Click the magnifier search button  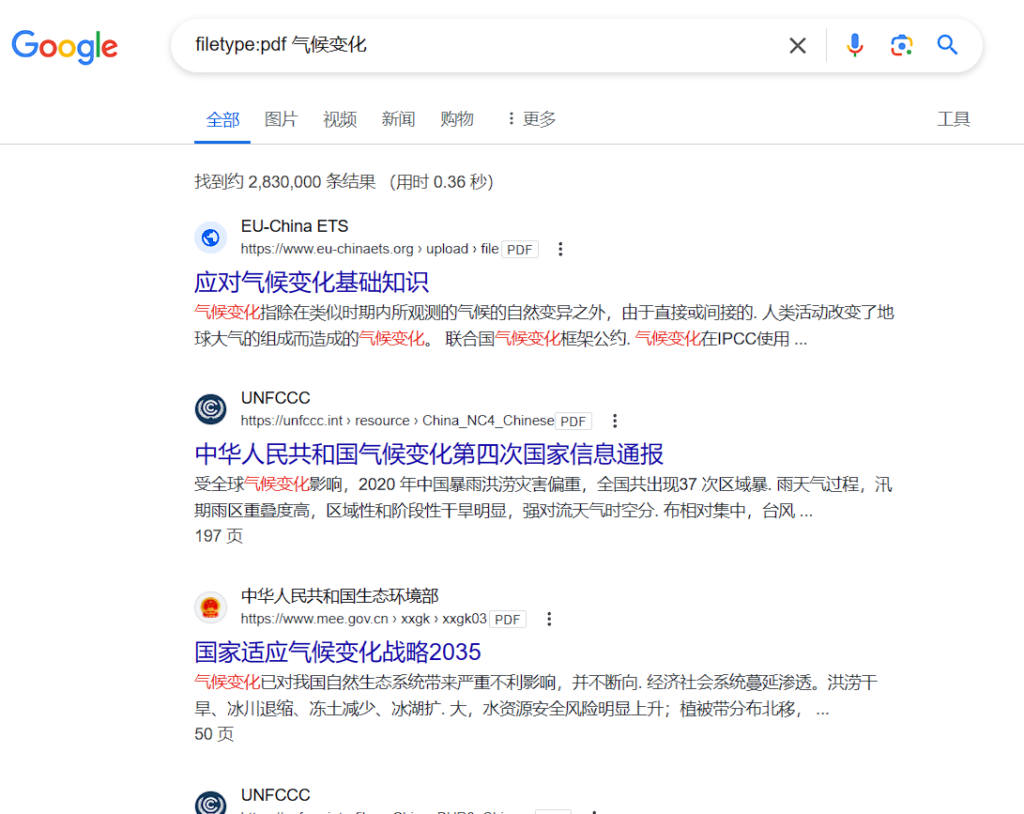pyautogui.click(x=947, y=44)
